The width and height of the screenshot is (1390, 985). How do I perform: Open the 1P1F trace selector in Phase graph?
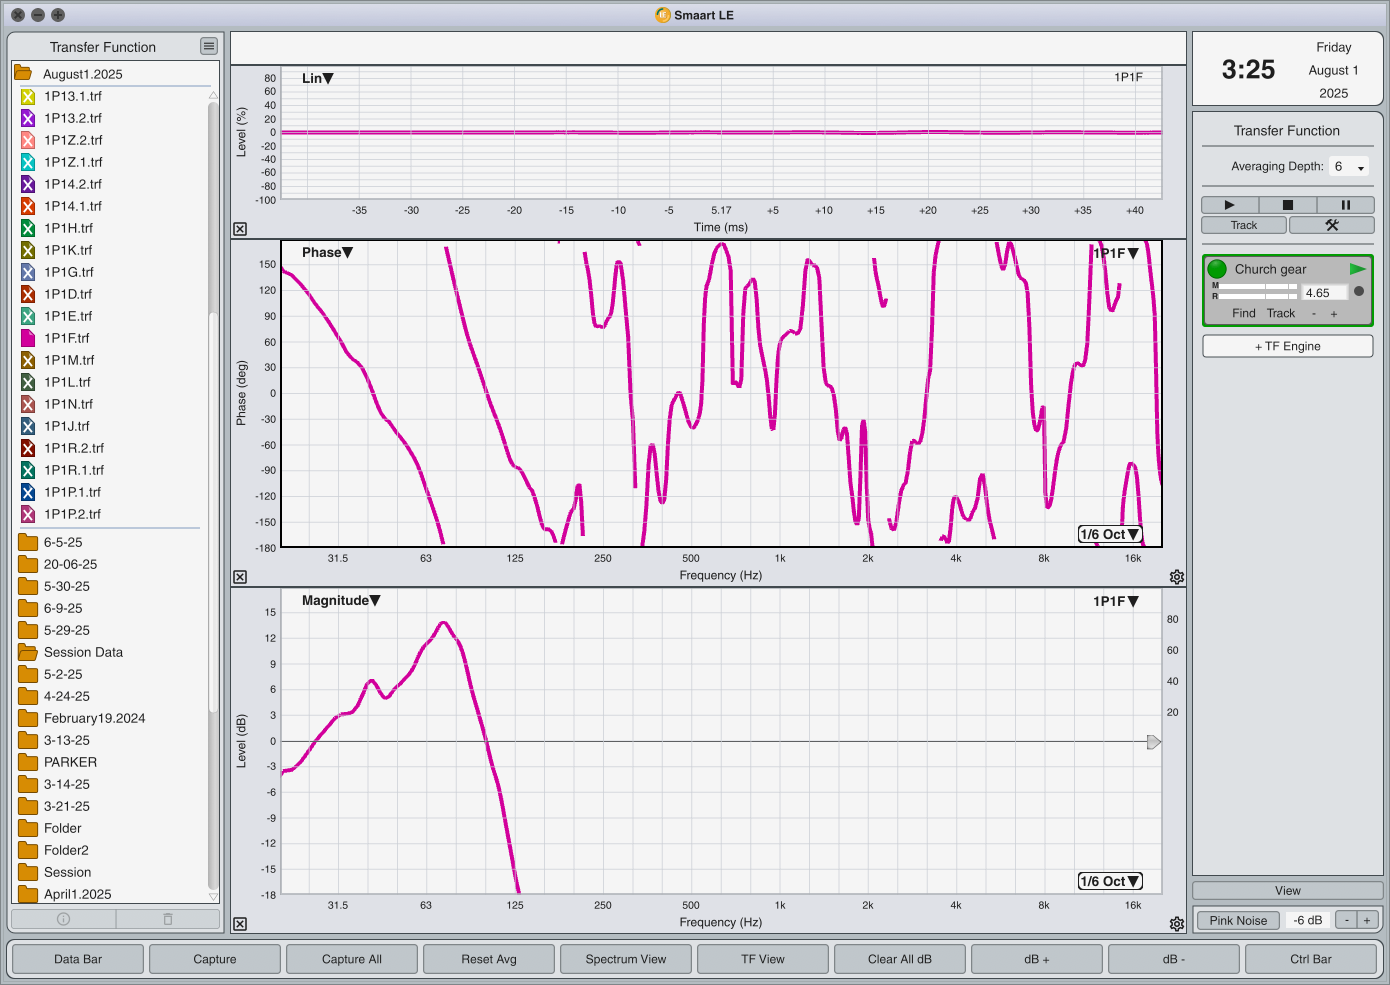point(1116,253)
